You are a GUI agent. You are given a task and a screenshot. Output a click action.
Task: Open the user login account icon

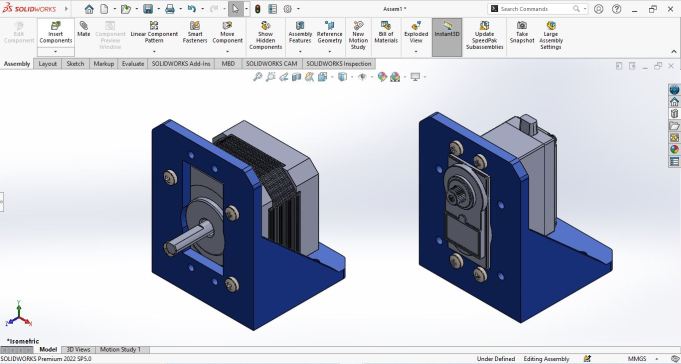(598, 9)
